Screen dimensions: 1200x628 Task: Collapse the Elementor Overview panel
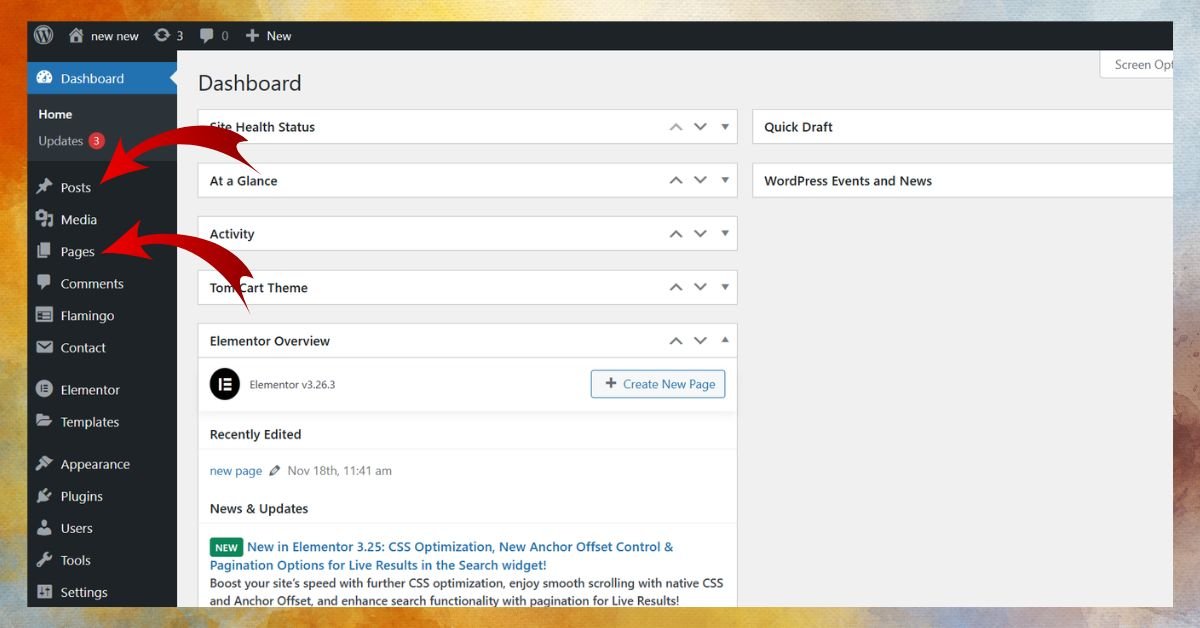[x=725, y=340]
